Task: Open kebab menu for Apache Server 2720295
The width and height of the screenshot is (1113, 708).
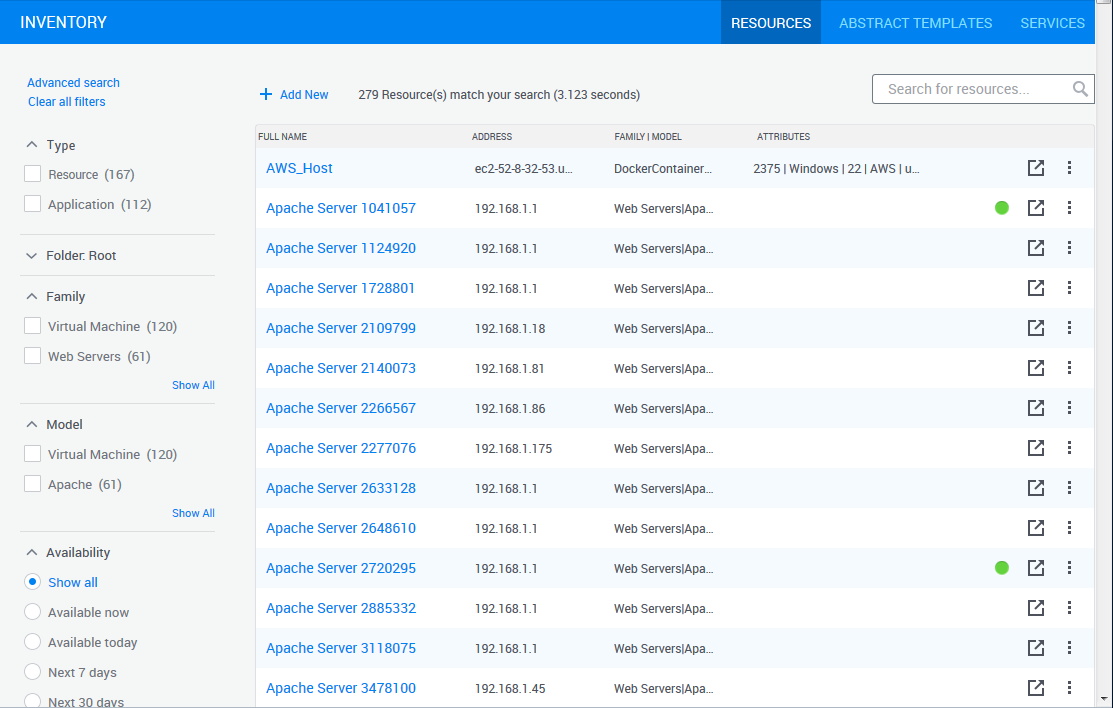Action: 1069,568
